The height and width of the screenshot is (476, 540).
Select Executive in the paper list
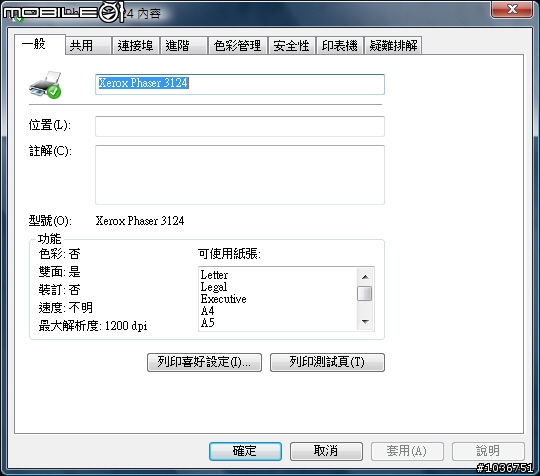[224, 299]
